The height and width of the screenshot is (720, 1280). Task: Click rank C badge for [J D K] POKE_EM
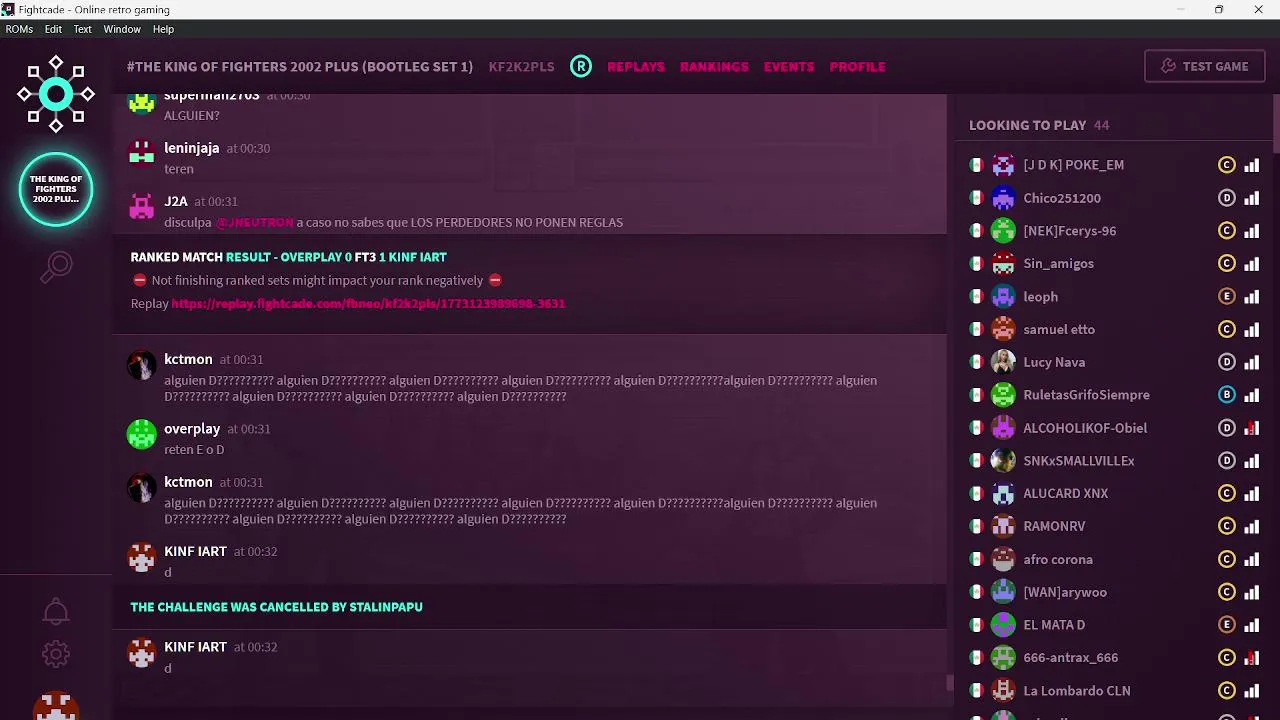pyautogui.click(x=1227, y=165)
